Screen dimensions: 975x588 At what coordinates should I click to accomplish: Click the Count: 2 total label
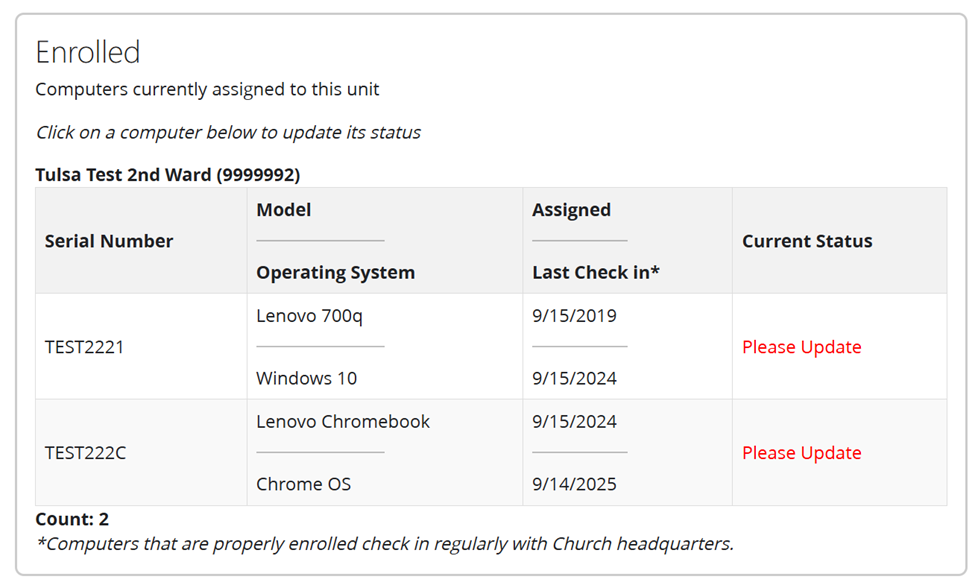pyautogui.click(x=72, y=519)
